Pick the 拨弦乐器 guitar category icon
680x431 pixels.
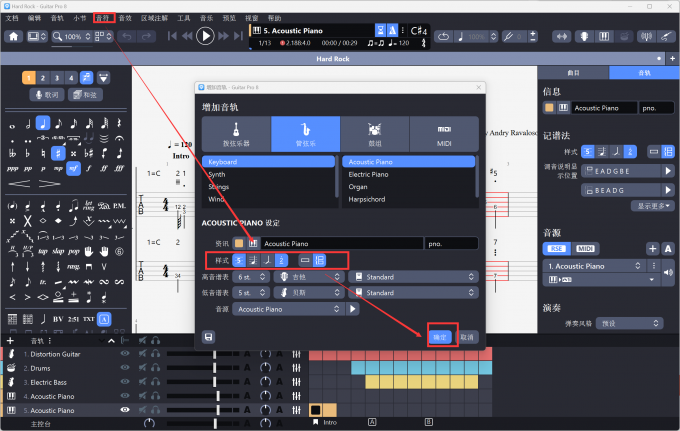click(235, 133)
